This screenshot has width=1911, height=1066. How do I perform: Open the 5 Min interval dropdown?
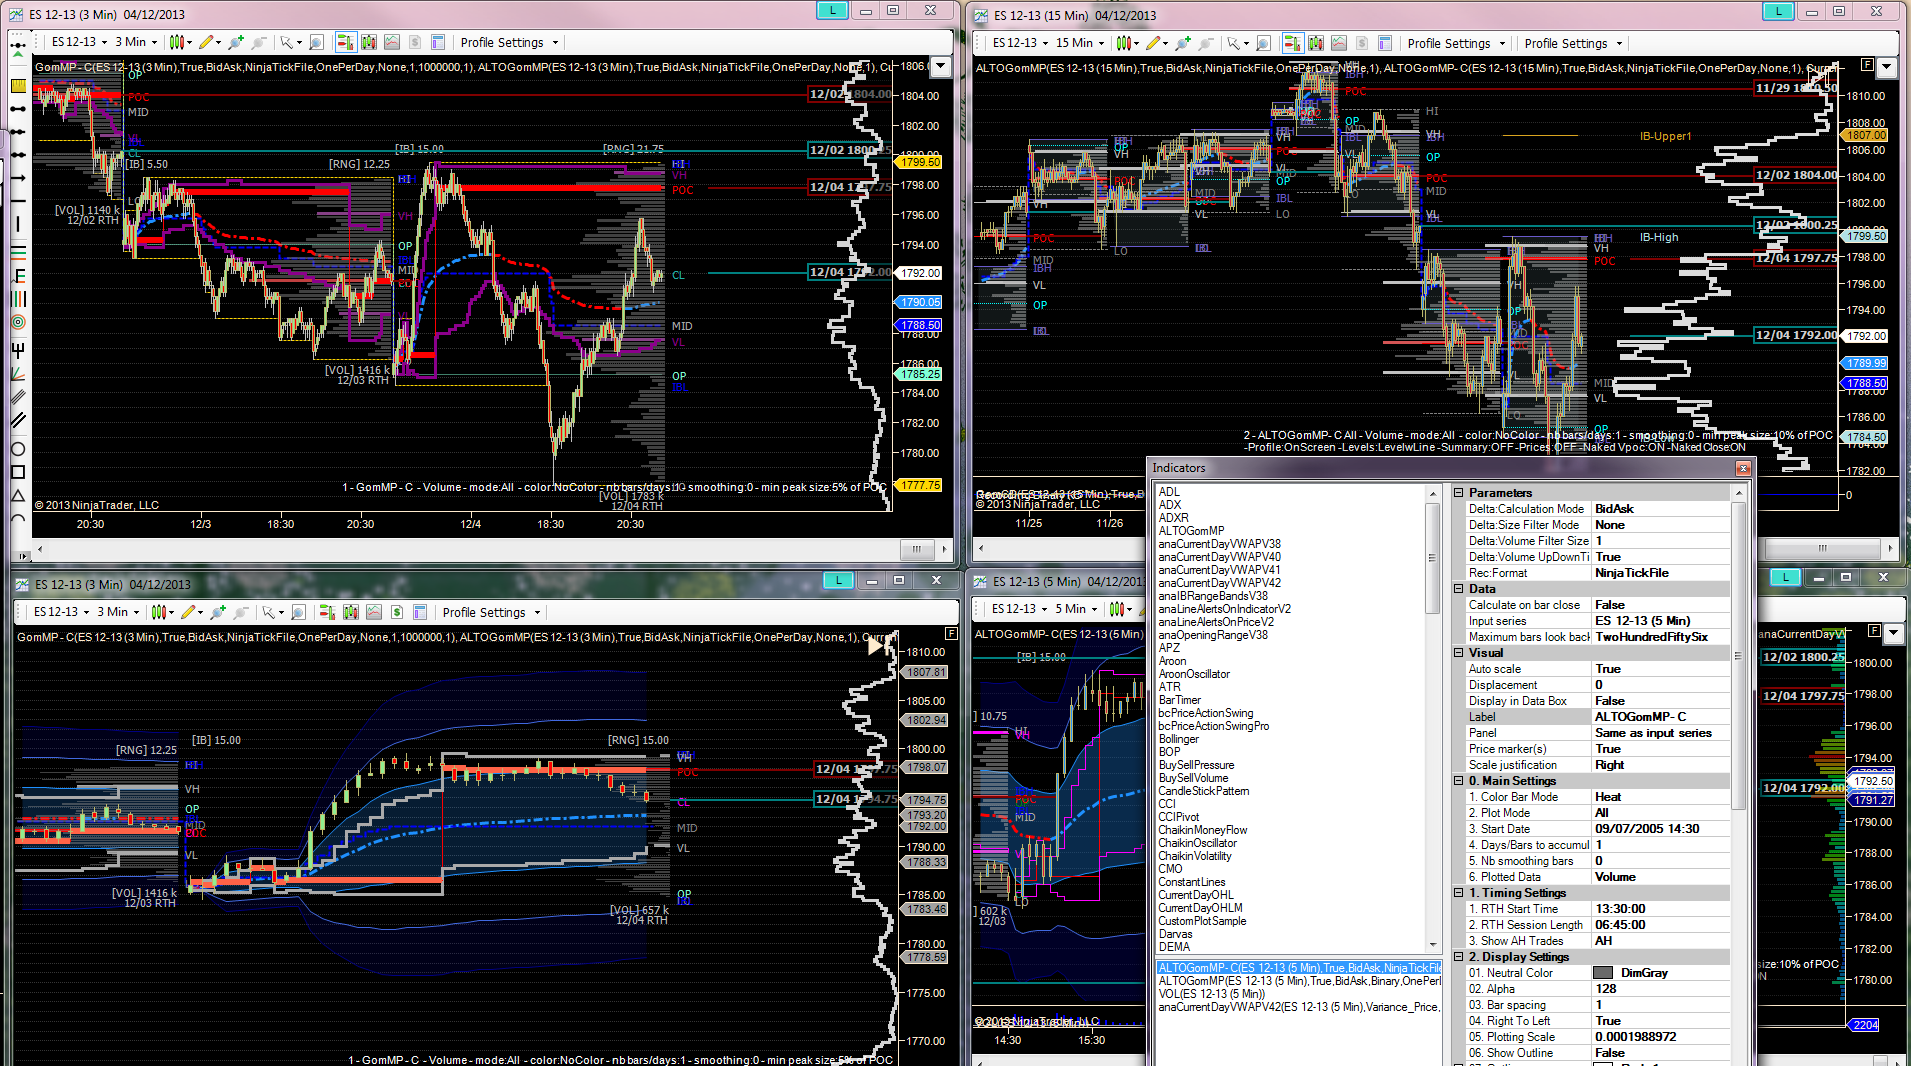point(1076,609)
